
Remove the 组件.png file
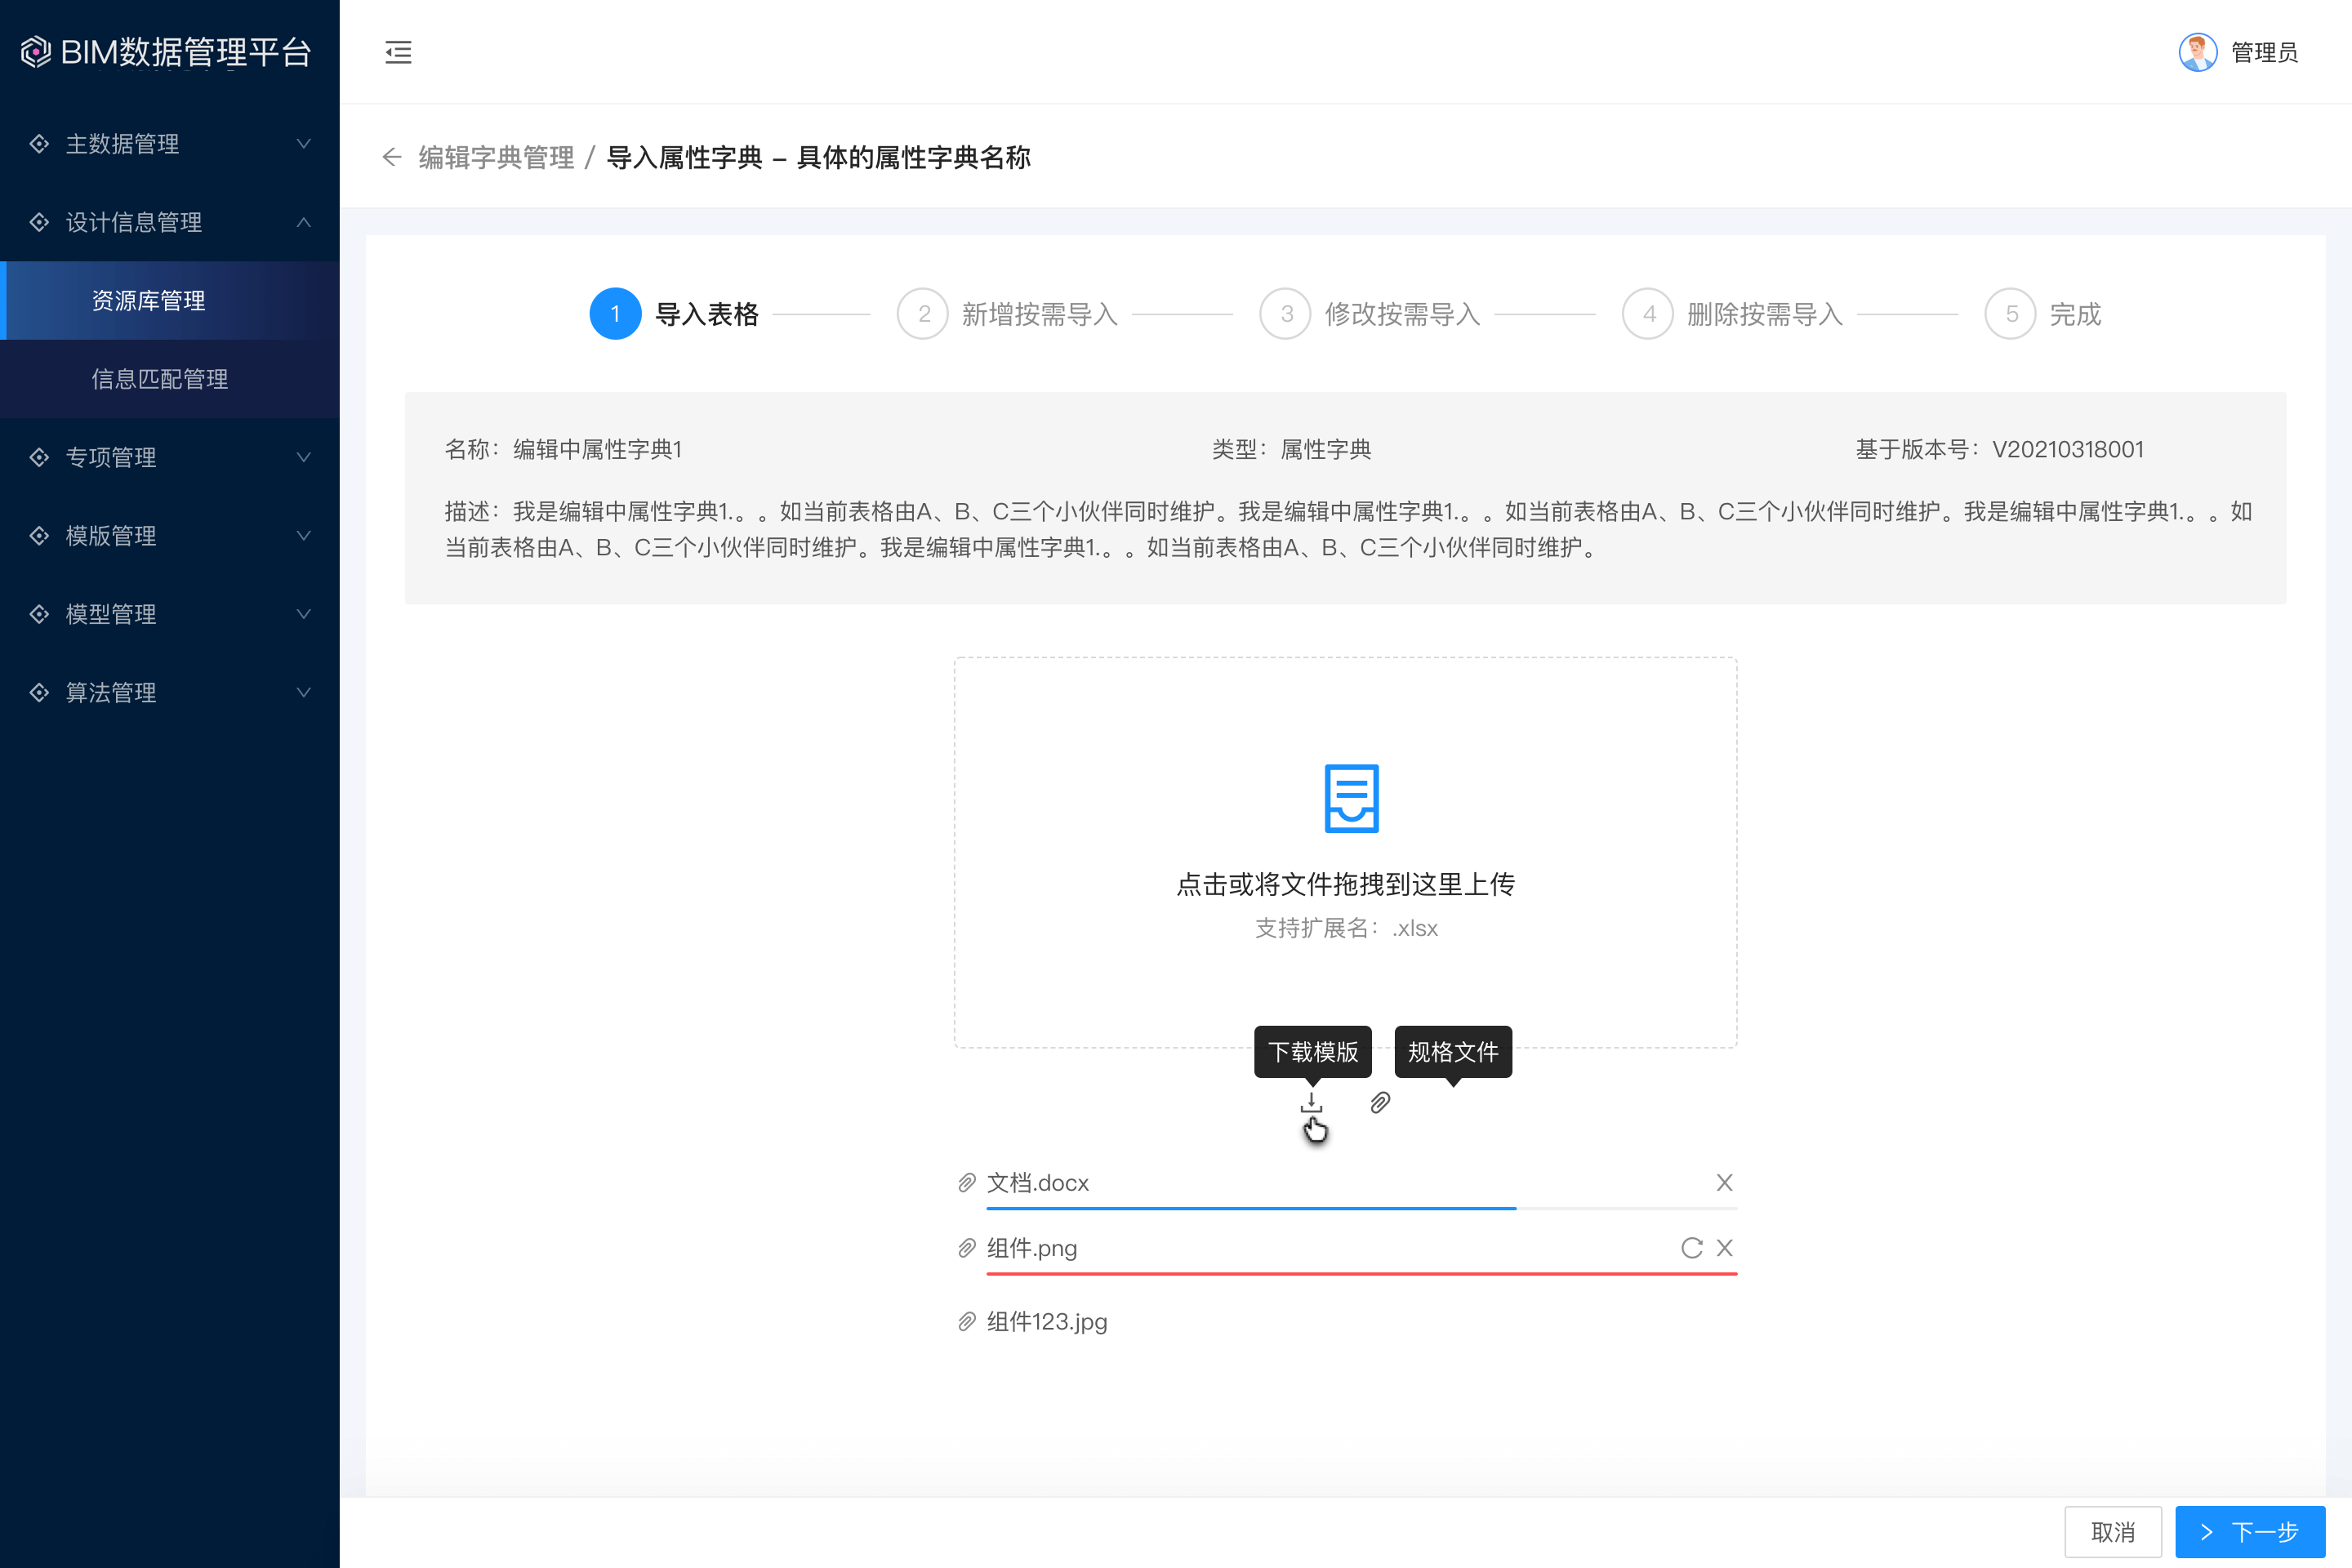(x=1724, y=1247)
